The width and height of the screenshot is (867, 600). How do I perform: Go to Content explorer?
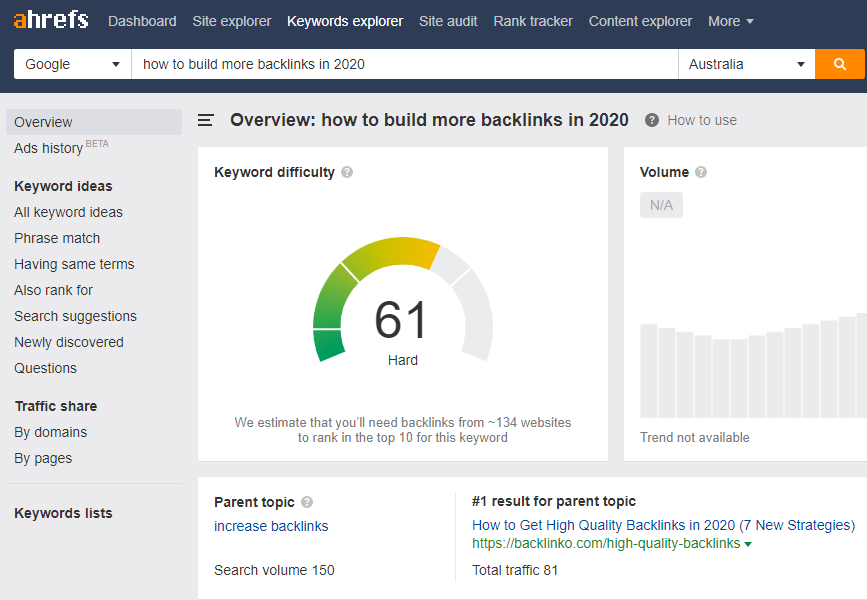click(x=640, y=21)
